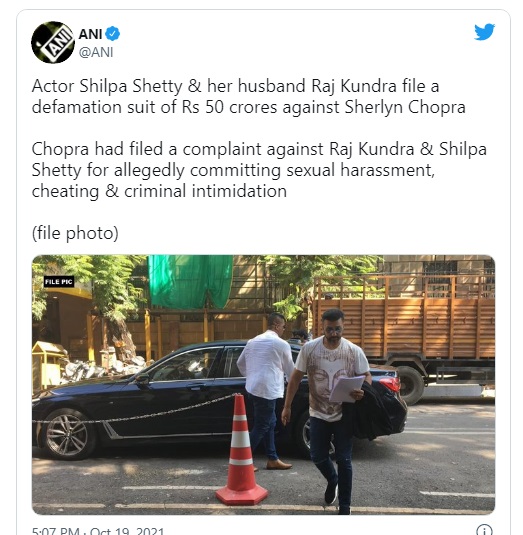Click the FILE PIC label on photo
The width and height of the screenshot is (523, 535).
[x=59, y=281]
